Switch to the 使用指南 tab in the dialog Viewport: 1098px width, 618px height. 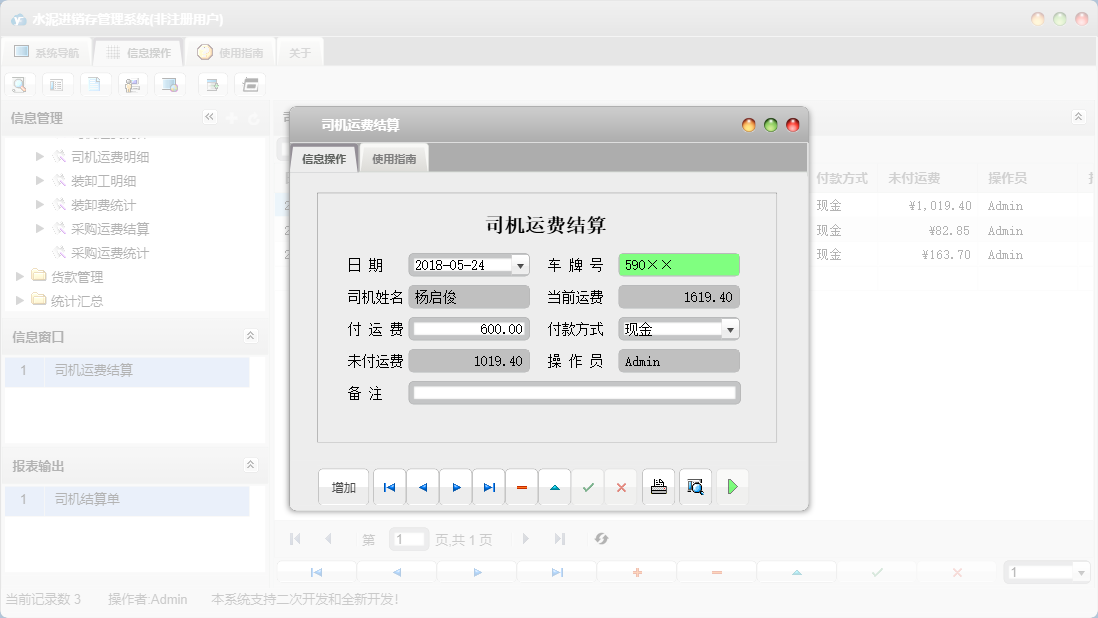pos(393,157)
